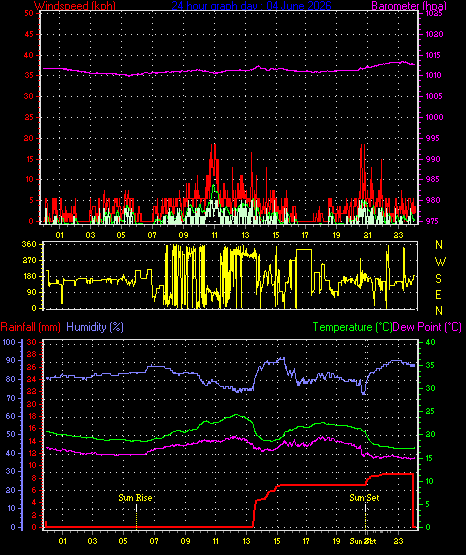Click the E compass direction label

click(438, 294)
